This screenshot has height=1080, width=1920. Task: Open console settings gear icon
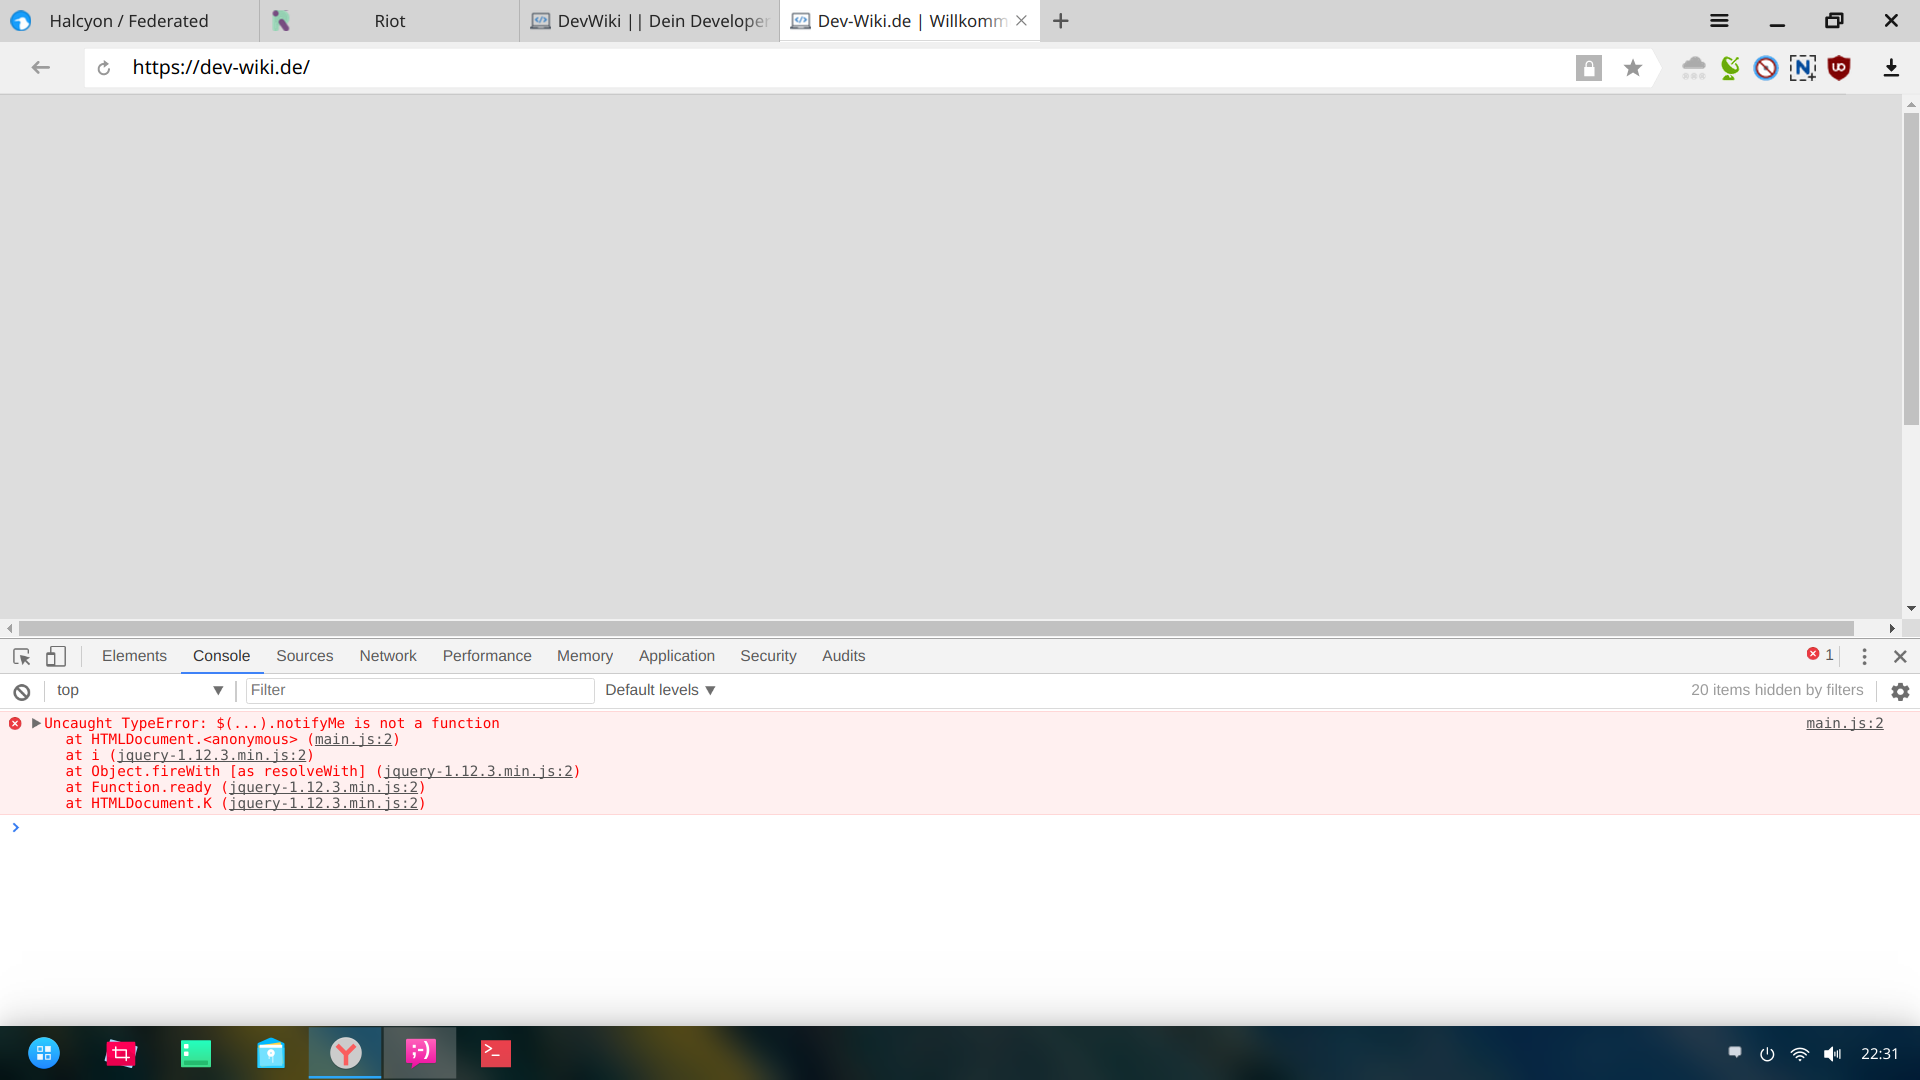pyautogui.click(x=1900, y=691)
